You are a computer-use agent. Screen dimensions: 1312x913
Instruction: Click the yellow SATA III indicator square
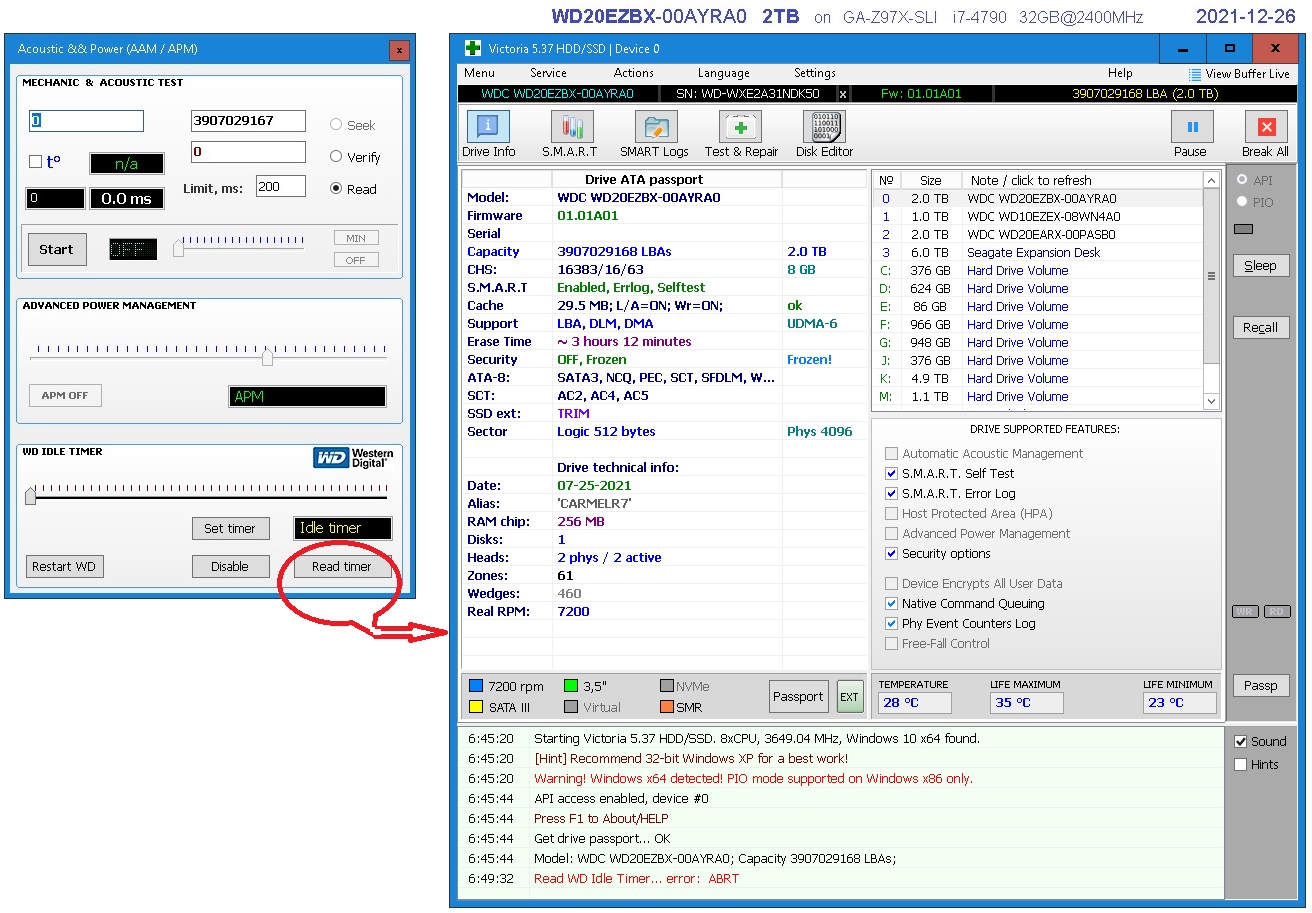476,707
